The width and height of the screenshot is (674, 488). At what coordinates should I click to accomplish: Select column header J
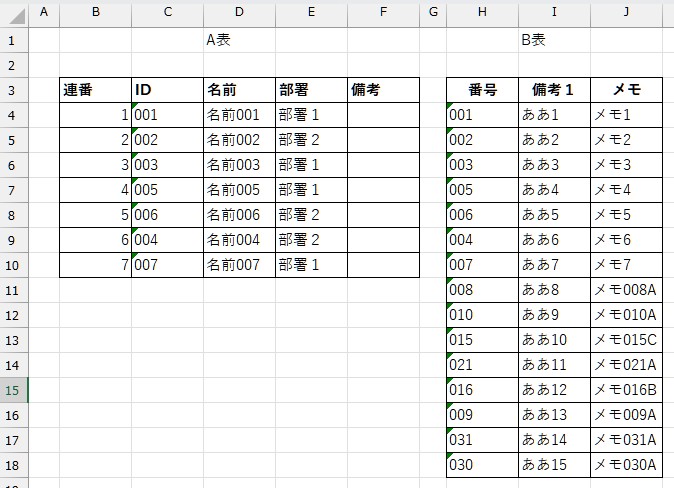626,13
